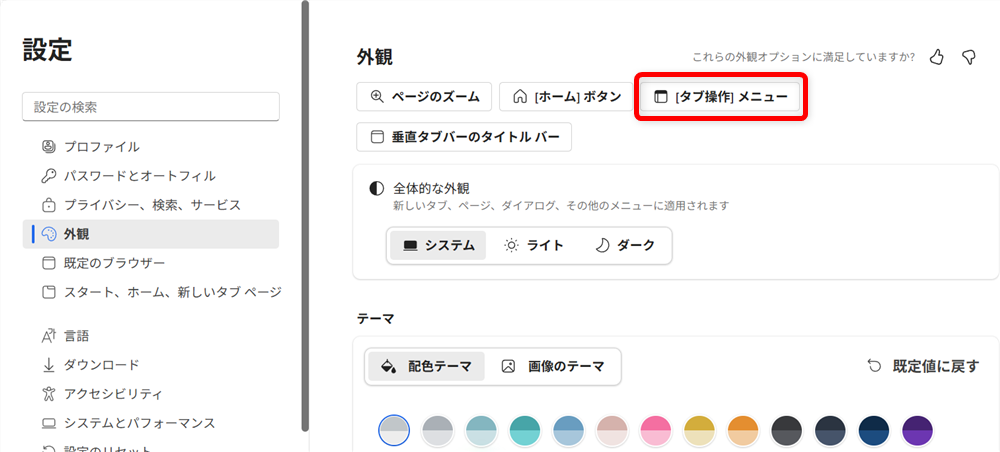Open プロファイル settings in sidebar
This screenshot has height=452, width=1000.
click(151, 147)
